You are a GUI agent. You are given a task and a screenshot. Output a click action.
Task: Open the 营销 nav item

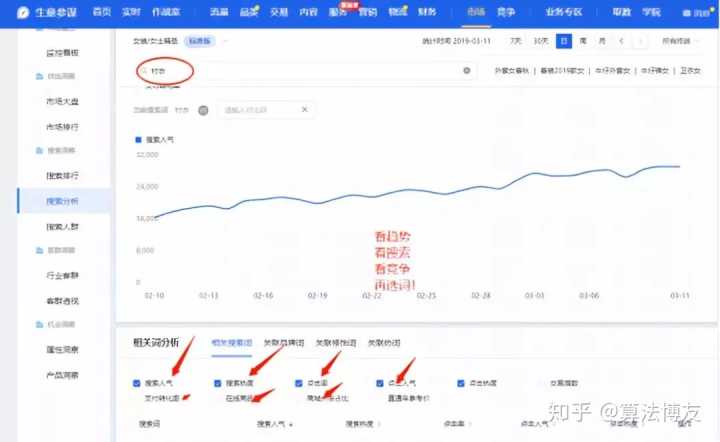368,12
